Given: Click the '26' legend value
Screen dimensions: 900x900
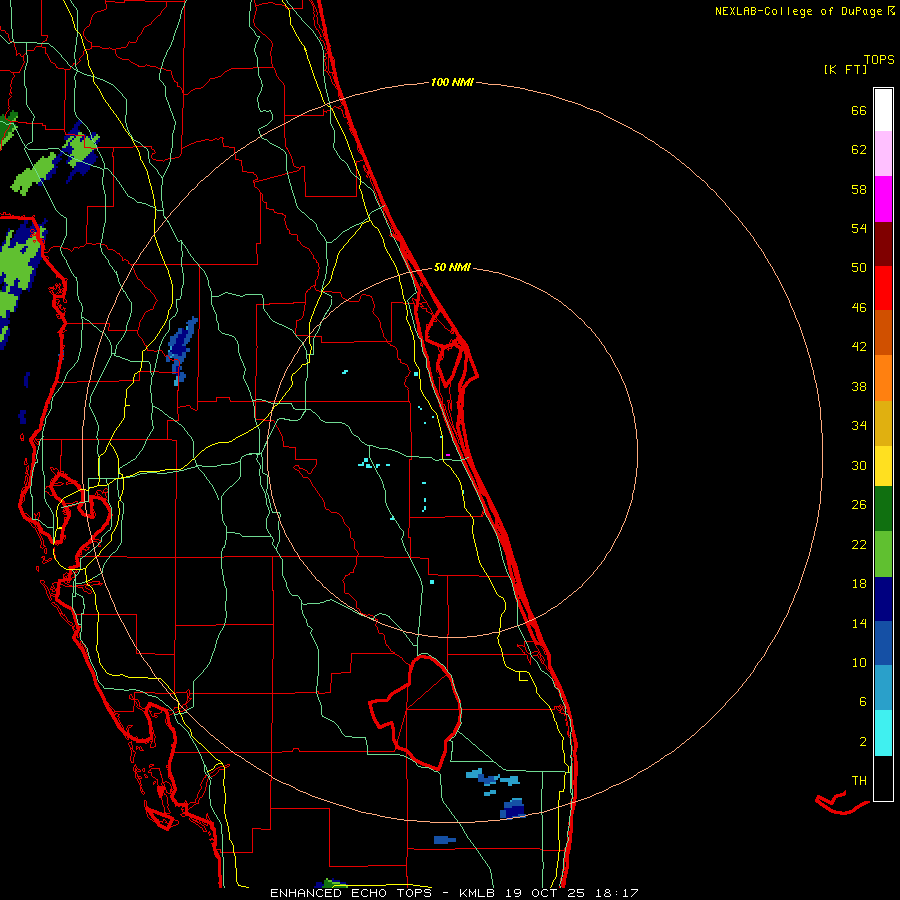Looking at the screenshot, I should coord(859,505).
